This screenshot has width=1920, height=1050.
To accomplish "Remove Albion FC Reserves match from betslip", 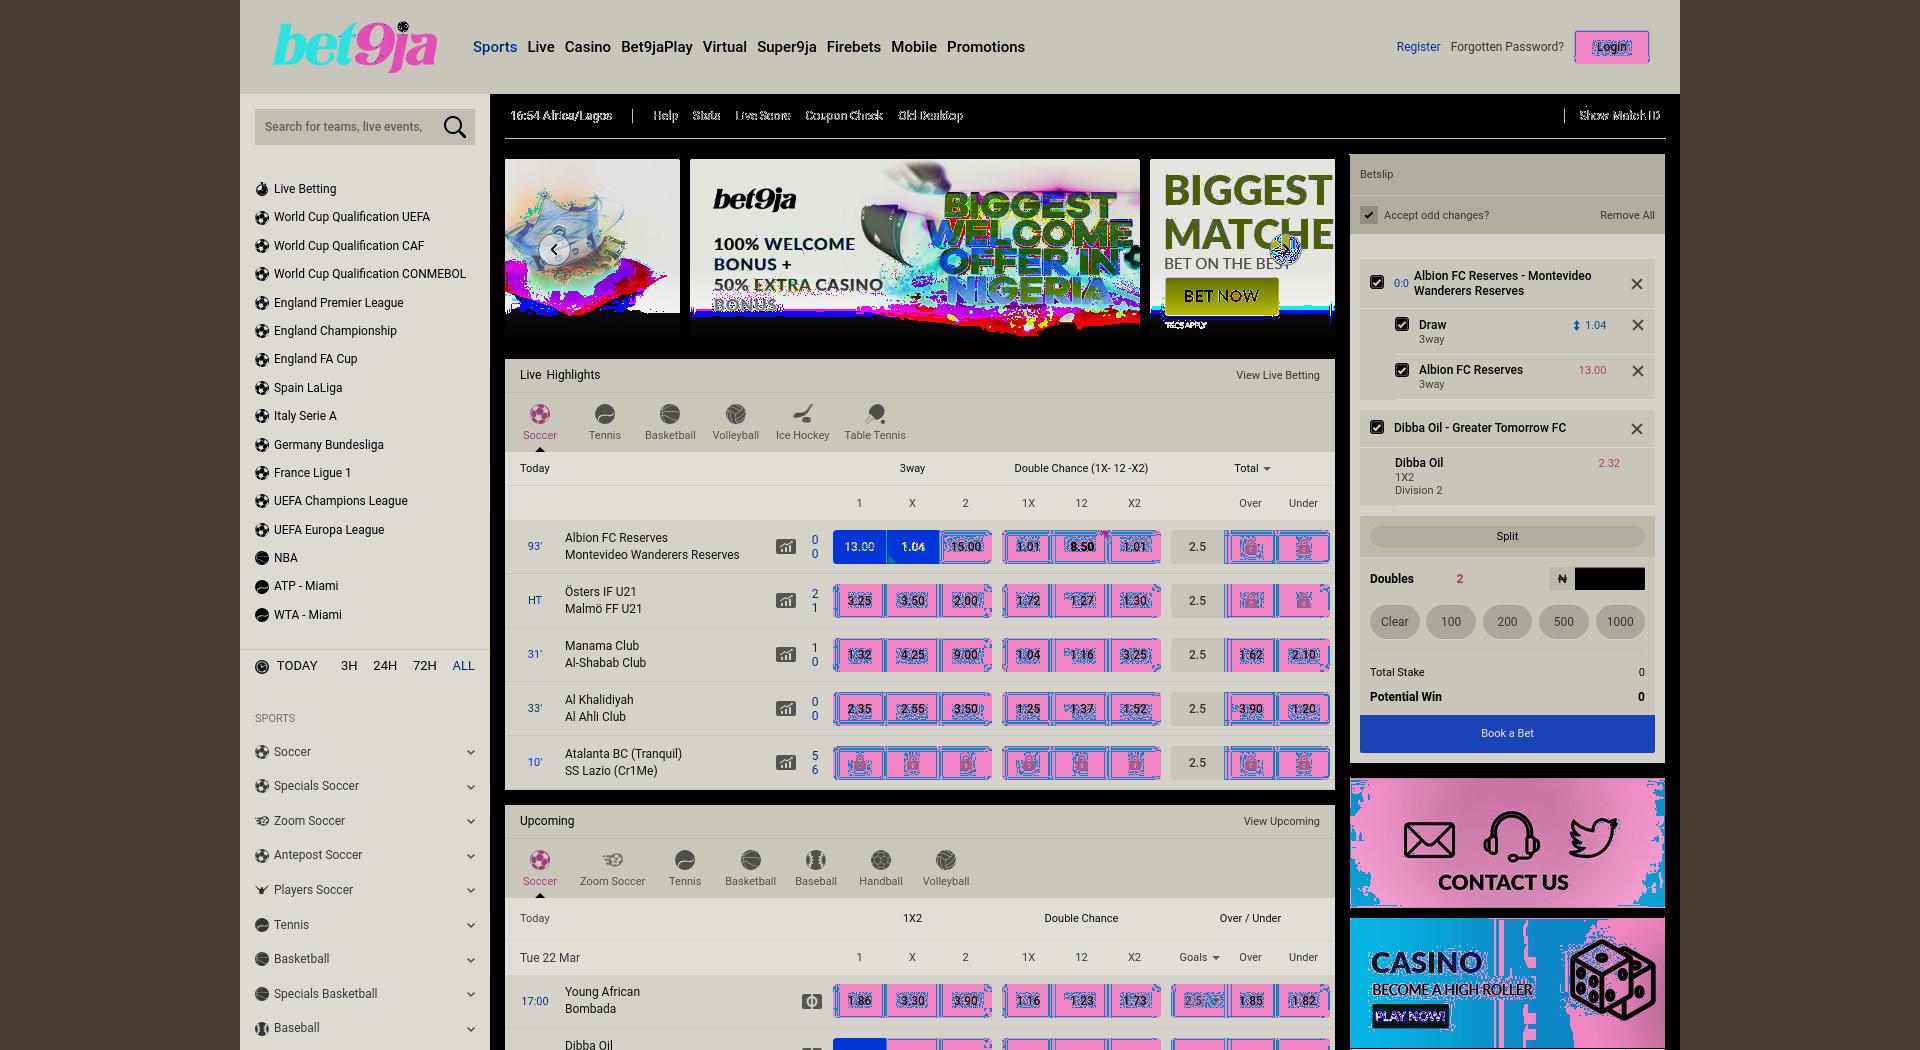I will point(1637,284).
